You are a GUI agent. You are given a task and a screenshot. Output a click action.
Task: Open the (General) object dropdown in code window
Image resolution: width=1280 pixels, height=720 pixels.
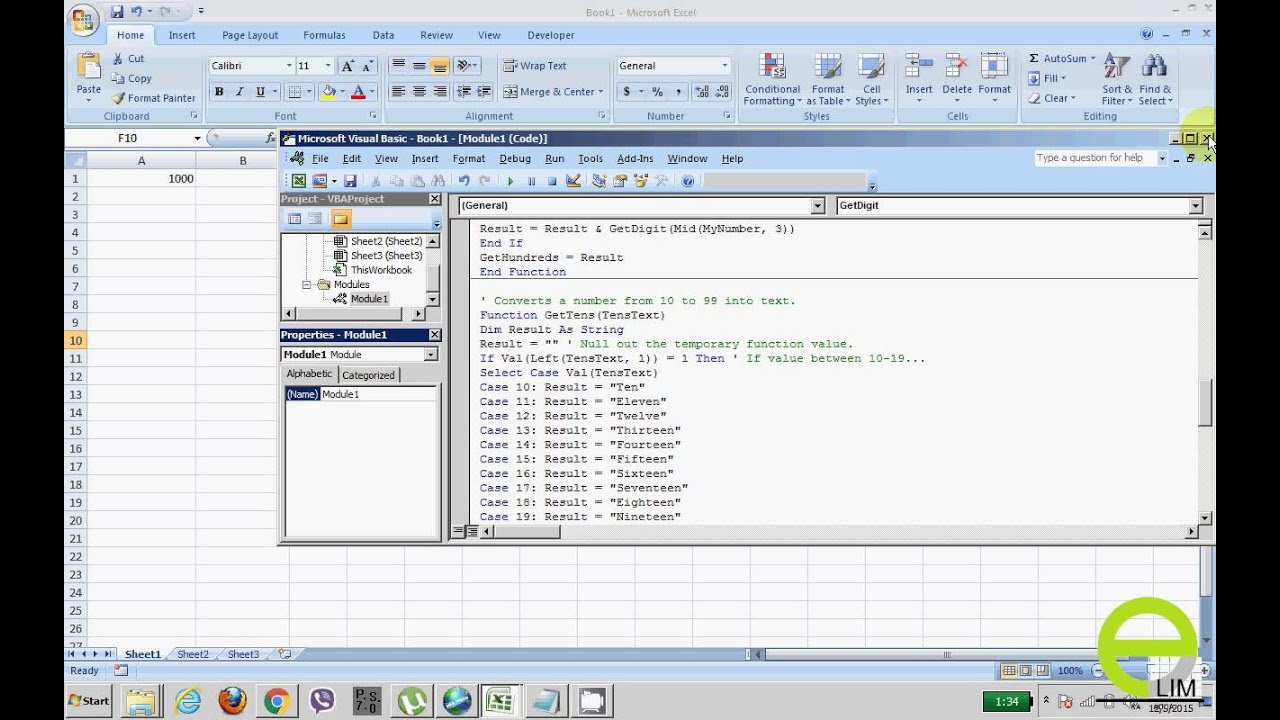pyautogui.click(x=817, y=205)
